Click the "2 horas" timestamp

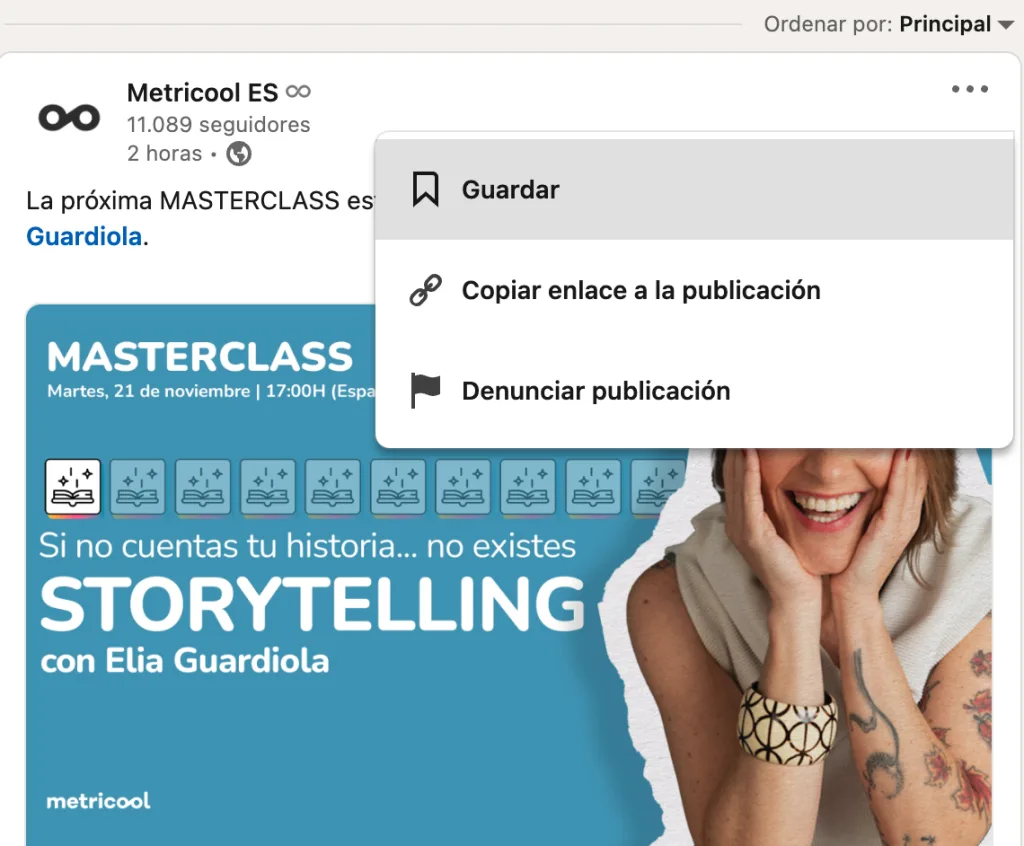tap(165, 154)
